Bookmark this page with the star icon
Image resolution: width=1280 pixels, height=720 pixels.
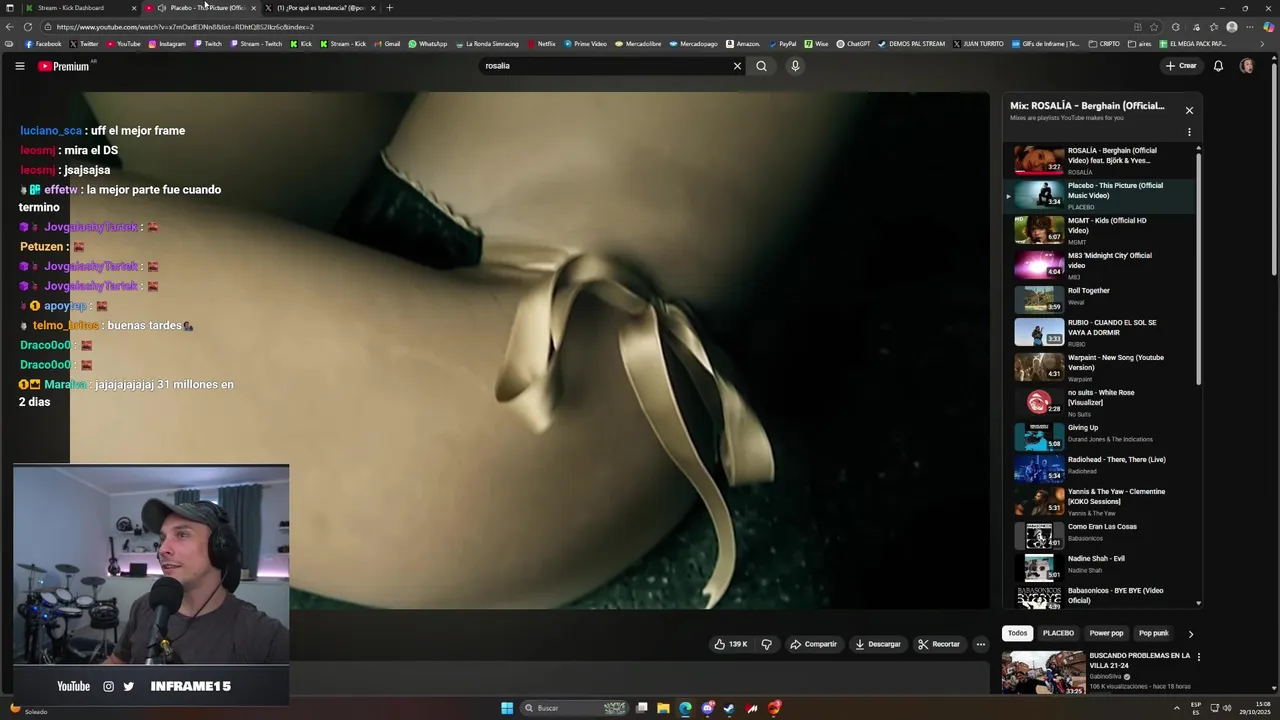(x=1154, y=27)
